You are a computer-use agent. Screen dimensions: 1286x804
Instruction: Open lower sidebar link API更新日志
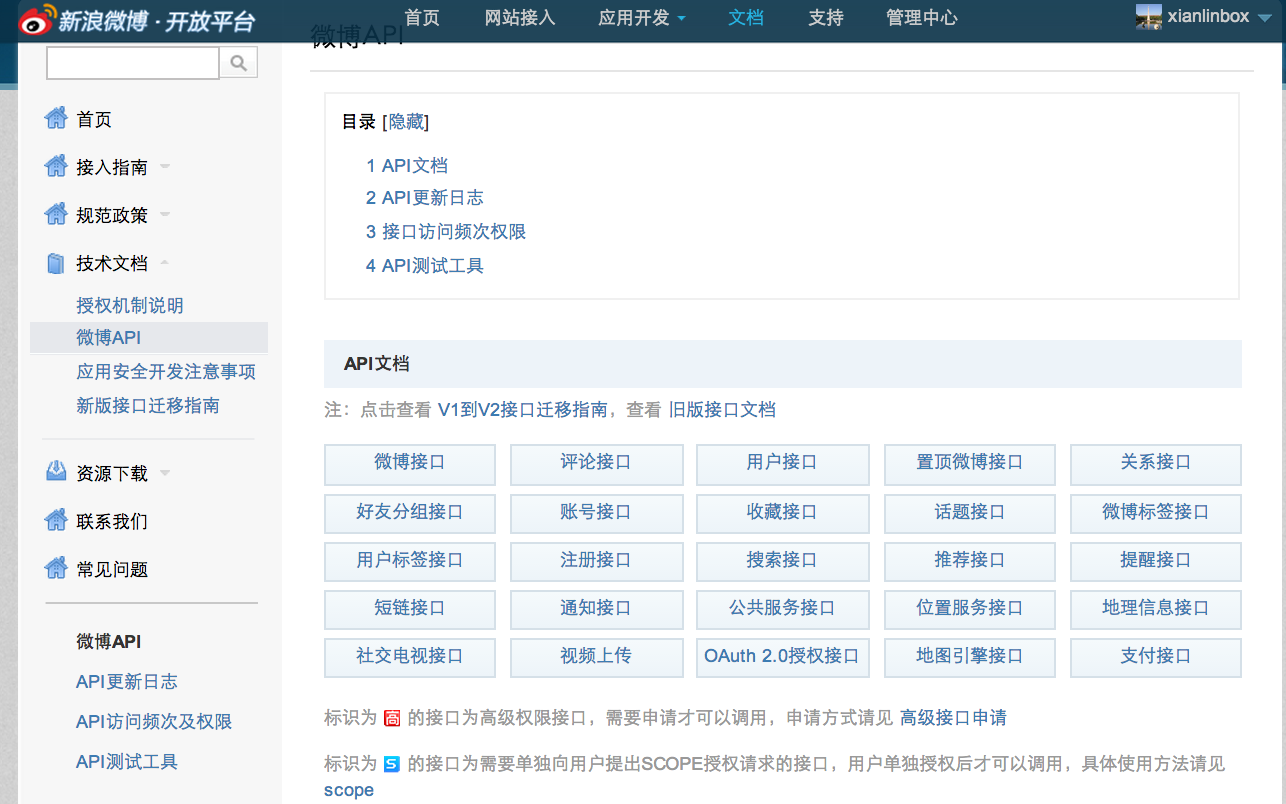coord(127,682)
